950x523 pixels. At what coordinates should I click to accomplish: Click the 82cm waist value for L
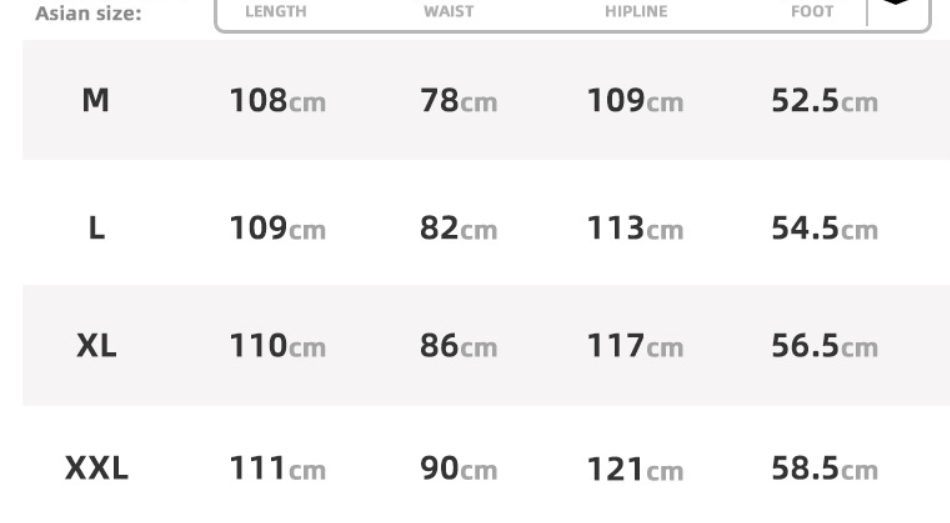[458, 230]
